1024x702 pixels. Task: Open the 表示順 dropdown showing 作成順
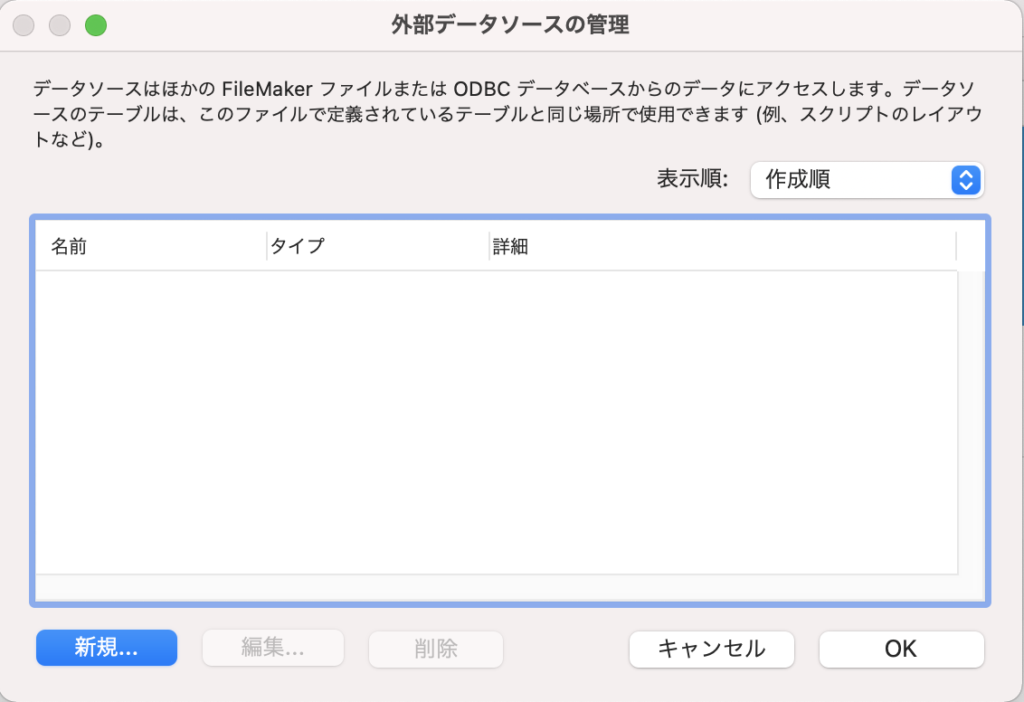click(x=866, y=180)
